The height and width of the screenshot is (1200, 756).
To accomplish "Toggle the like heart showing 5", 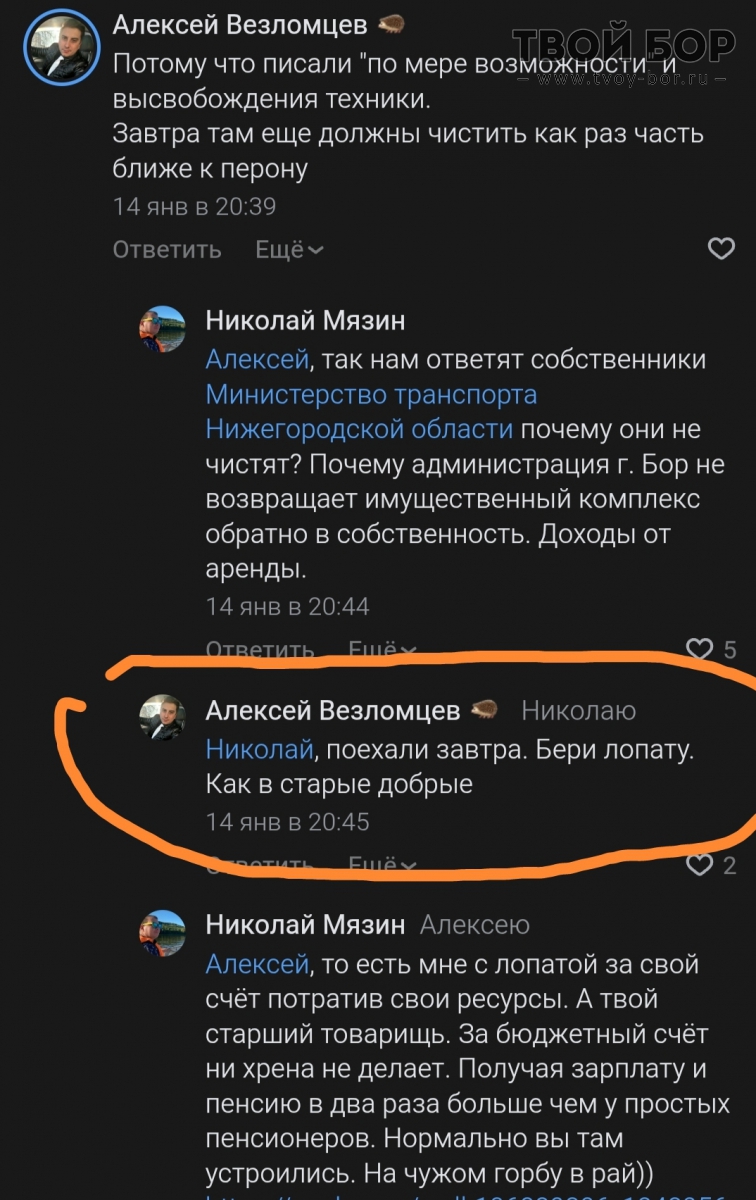I will [x=700, y=650].
